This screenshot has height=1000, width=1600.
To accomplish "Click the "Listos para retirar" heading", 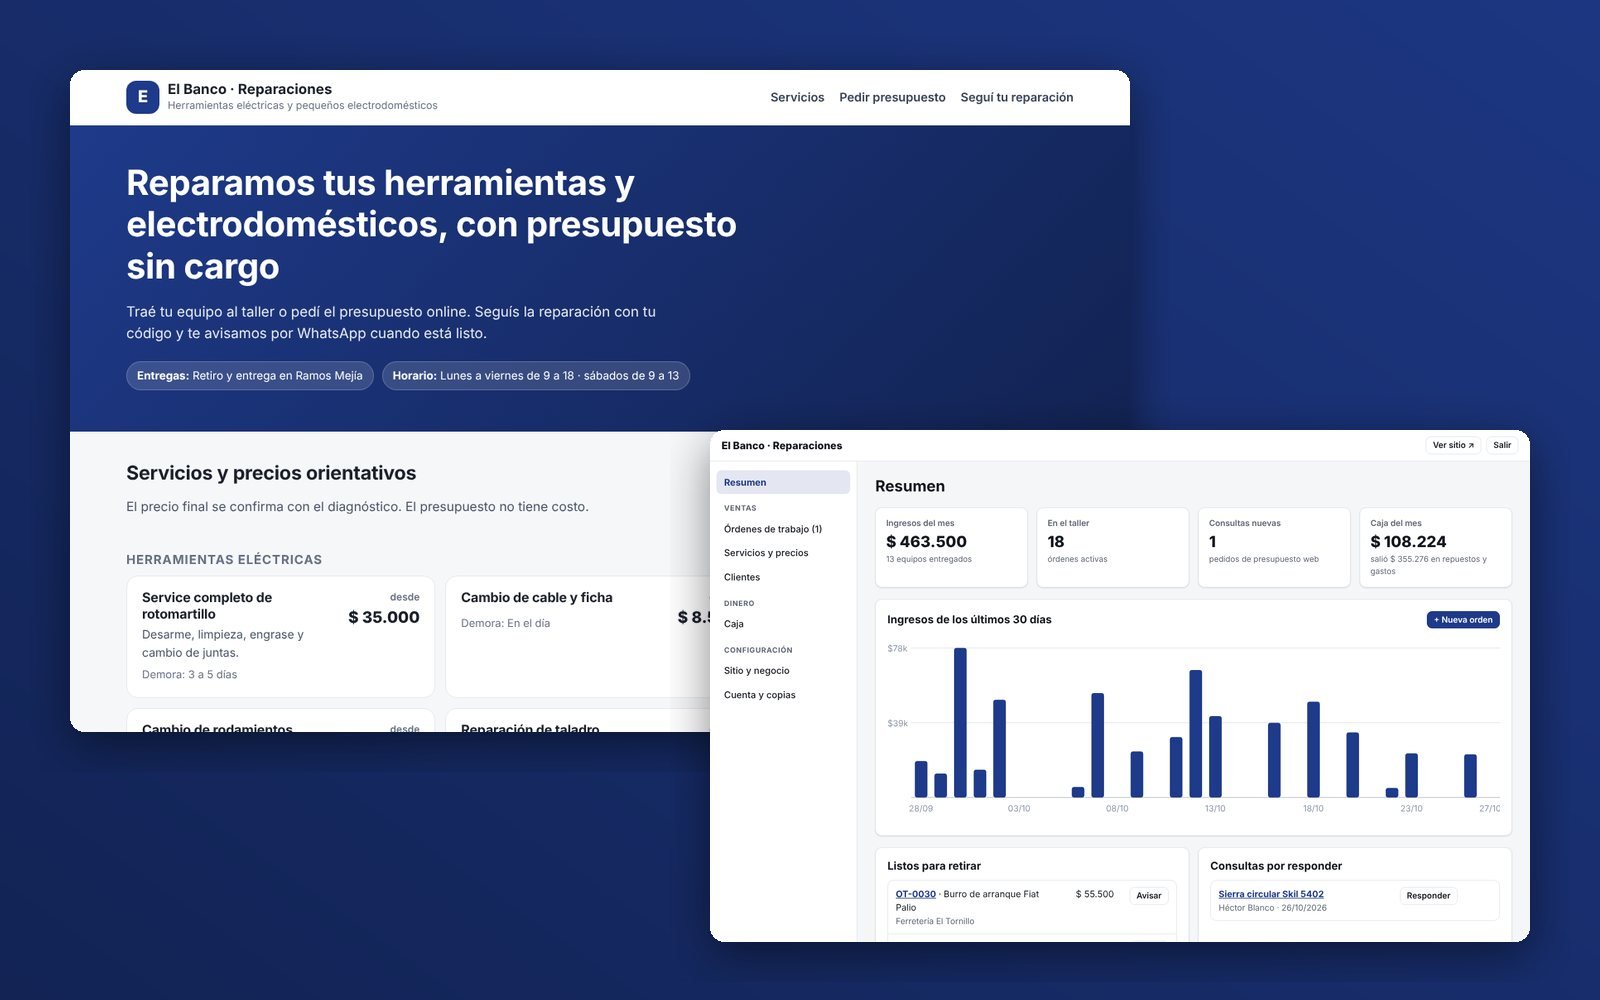I will [934, 866].
